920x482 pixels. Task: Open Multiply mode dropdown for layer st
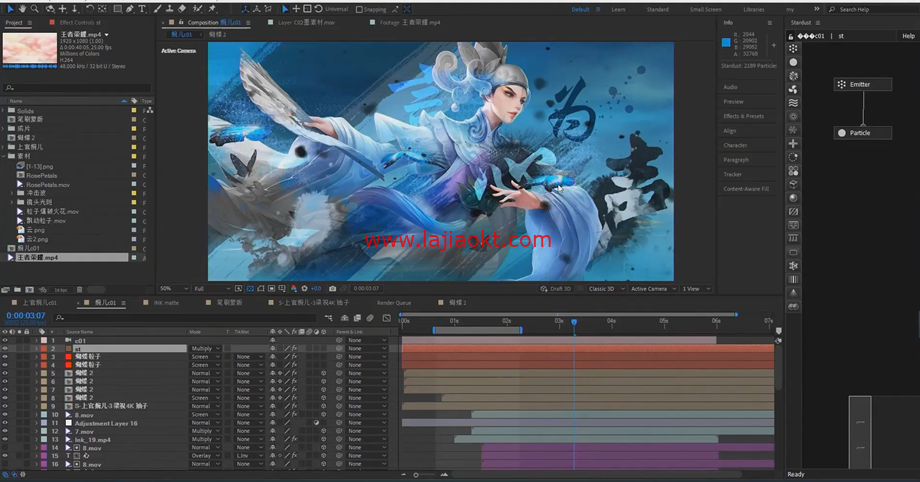pos(205,348)
